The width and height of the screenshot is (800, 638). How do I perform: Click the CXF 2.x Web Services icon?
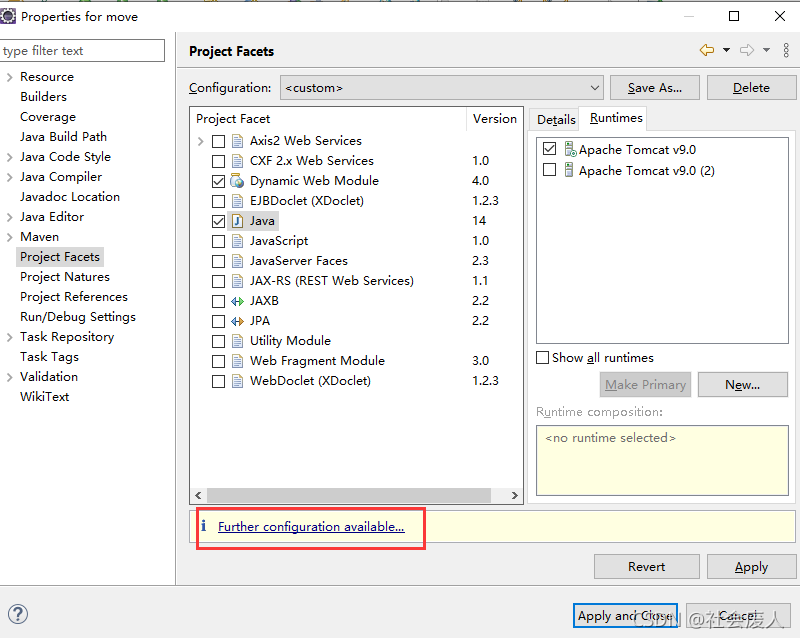tap(237, 161)
